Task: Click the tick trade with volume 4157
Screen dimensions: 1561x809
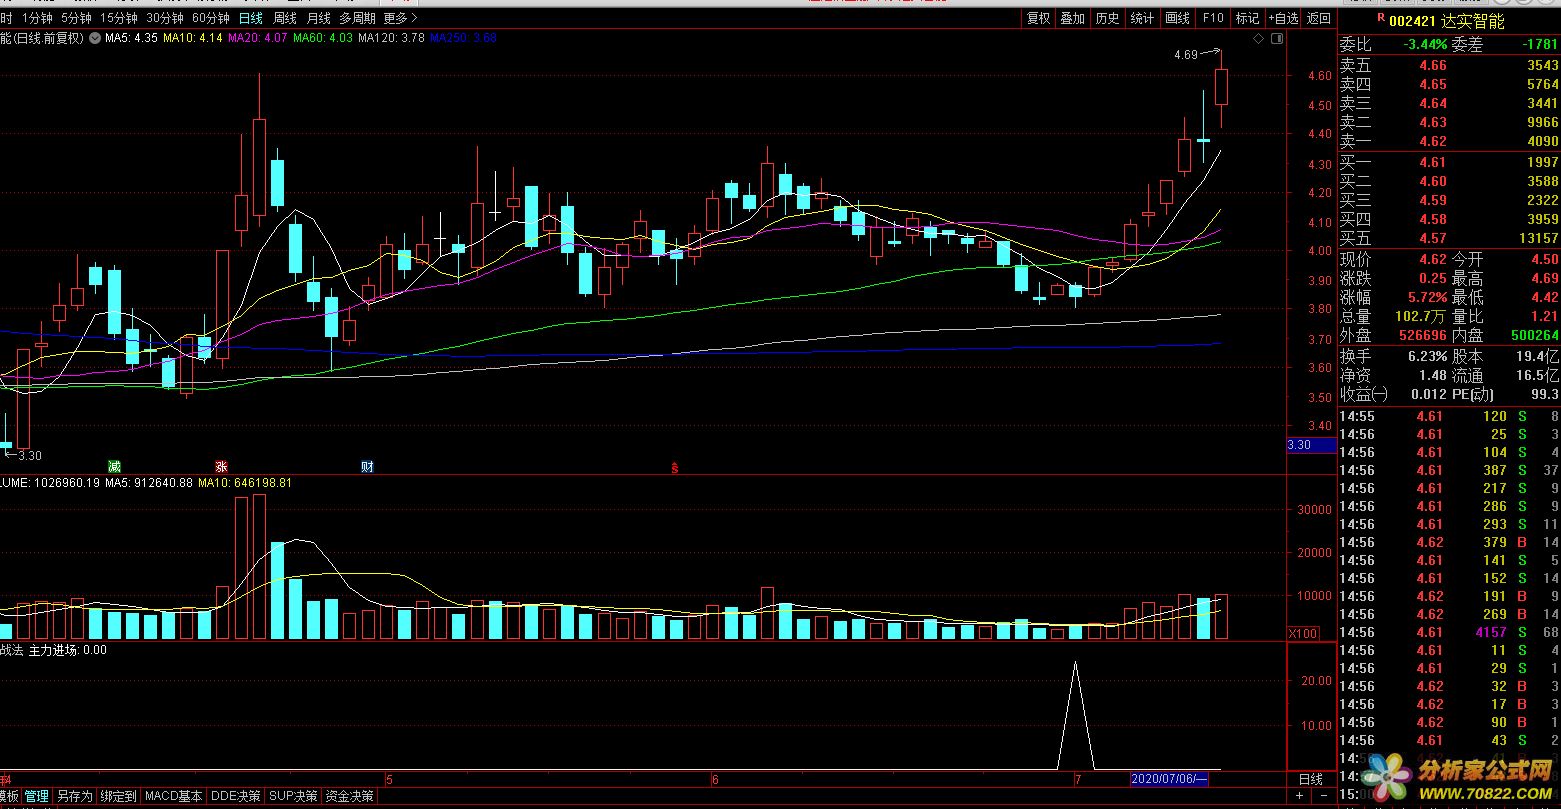Action: click(x=1449, y=632)
